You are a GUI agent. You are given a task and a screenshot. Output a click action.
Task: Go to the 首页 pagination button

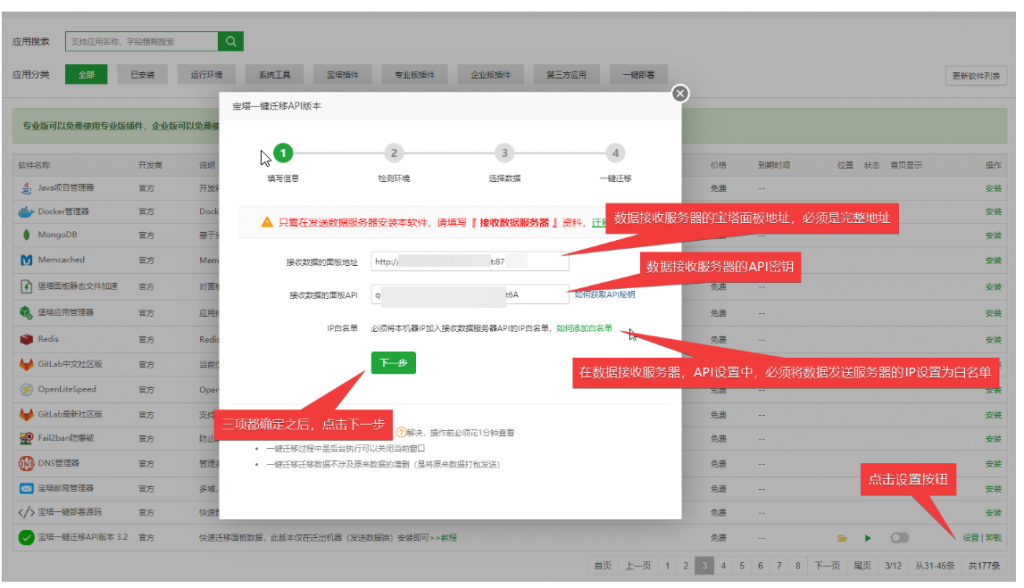click(603, 566)
